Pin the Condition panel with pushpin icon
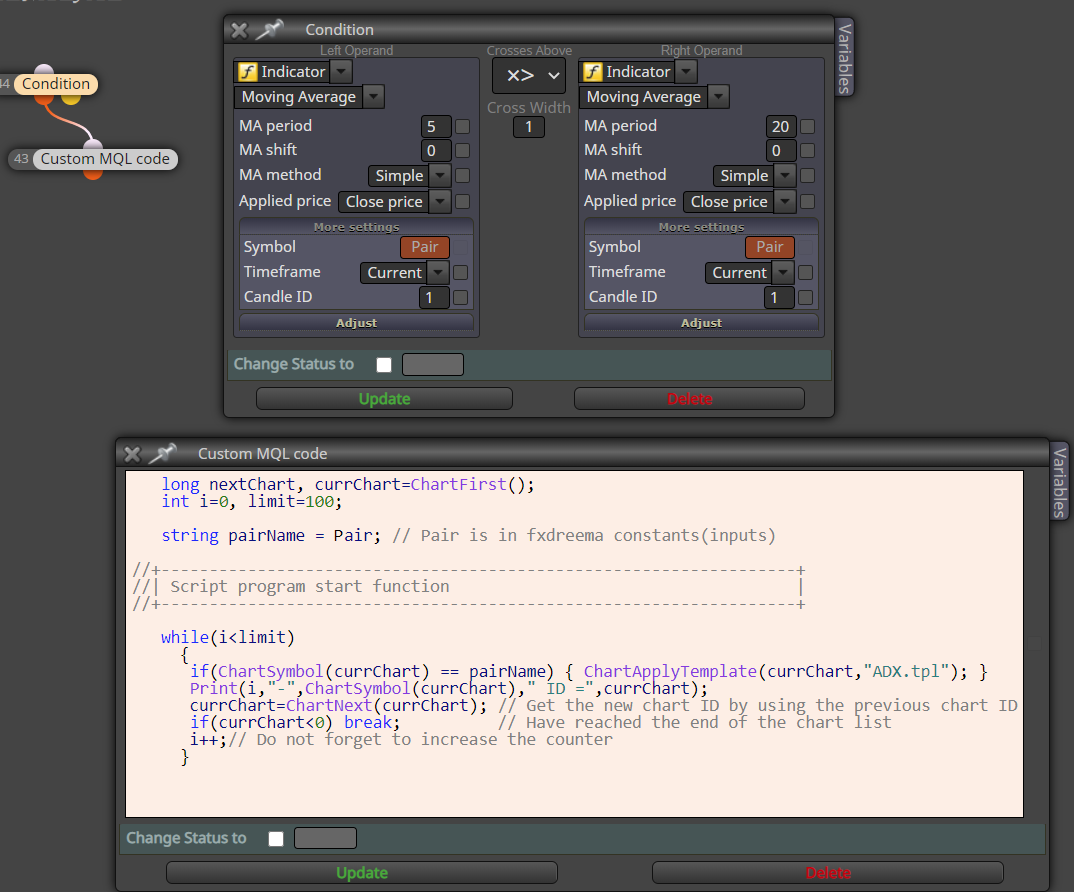 click(x=268, y=29)
